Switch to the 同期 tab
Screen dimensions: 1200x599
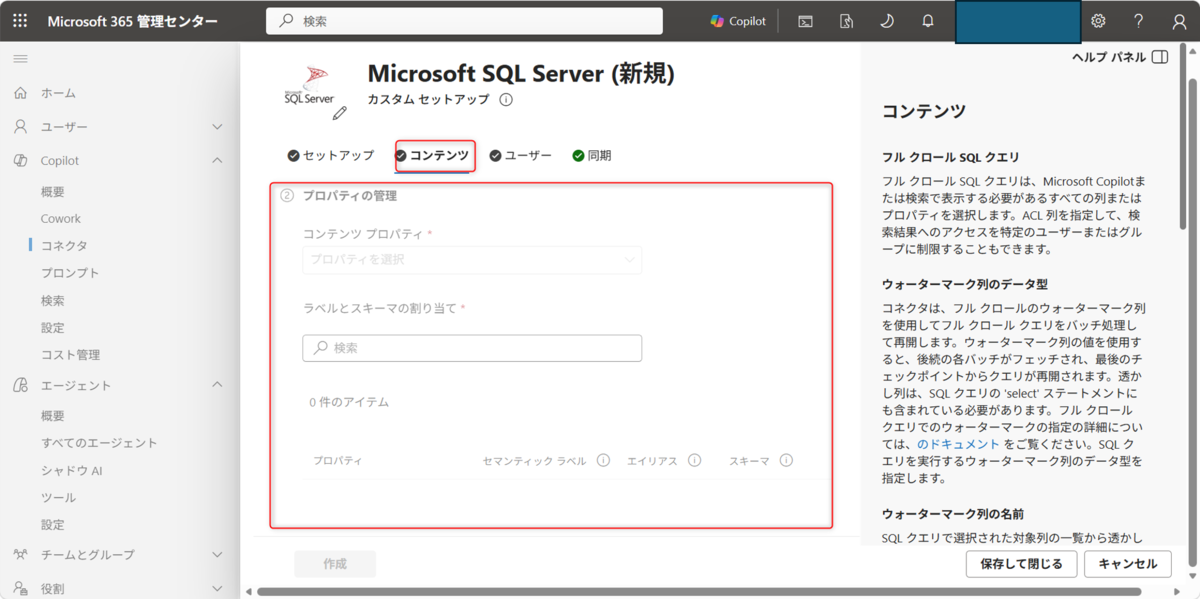pyautogui.click(x=592, y=156)
